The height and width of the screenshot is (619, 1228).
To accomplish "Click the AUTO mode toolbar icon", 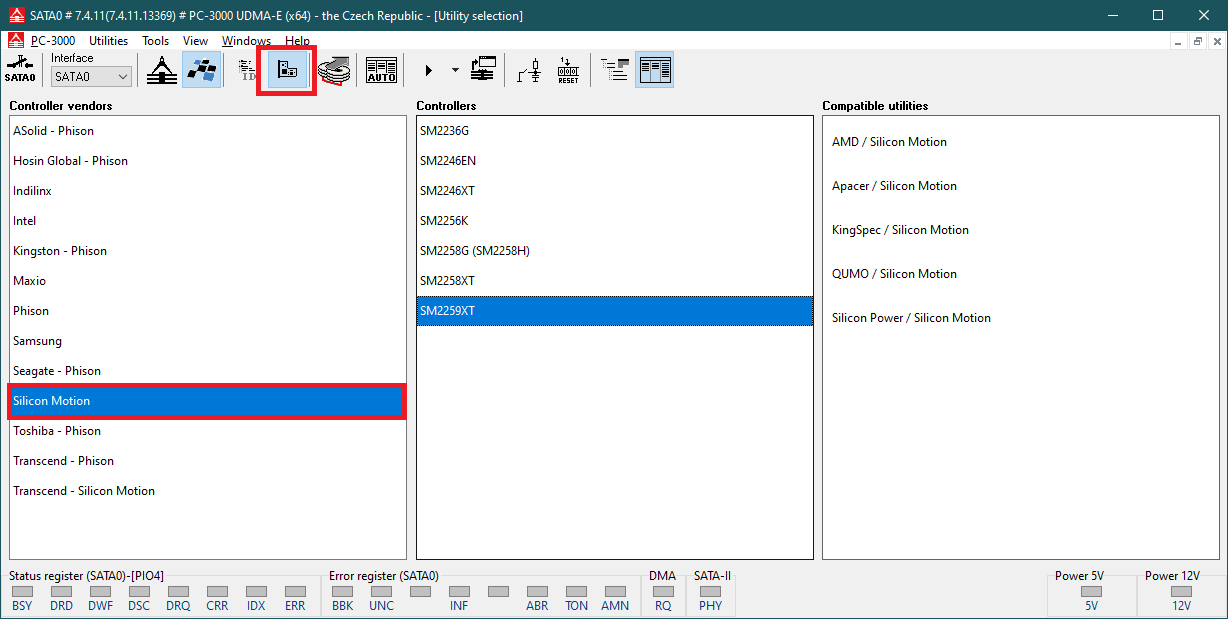I will 381,70.
